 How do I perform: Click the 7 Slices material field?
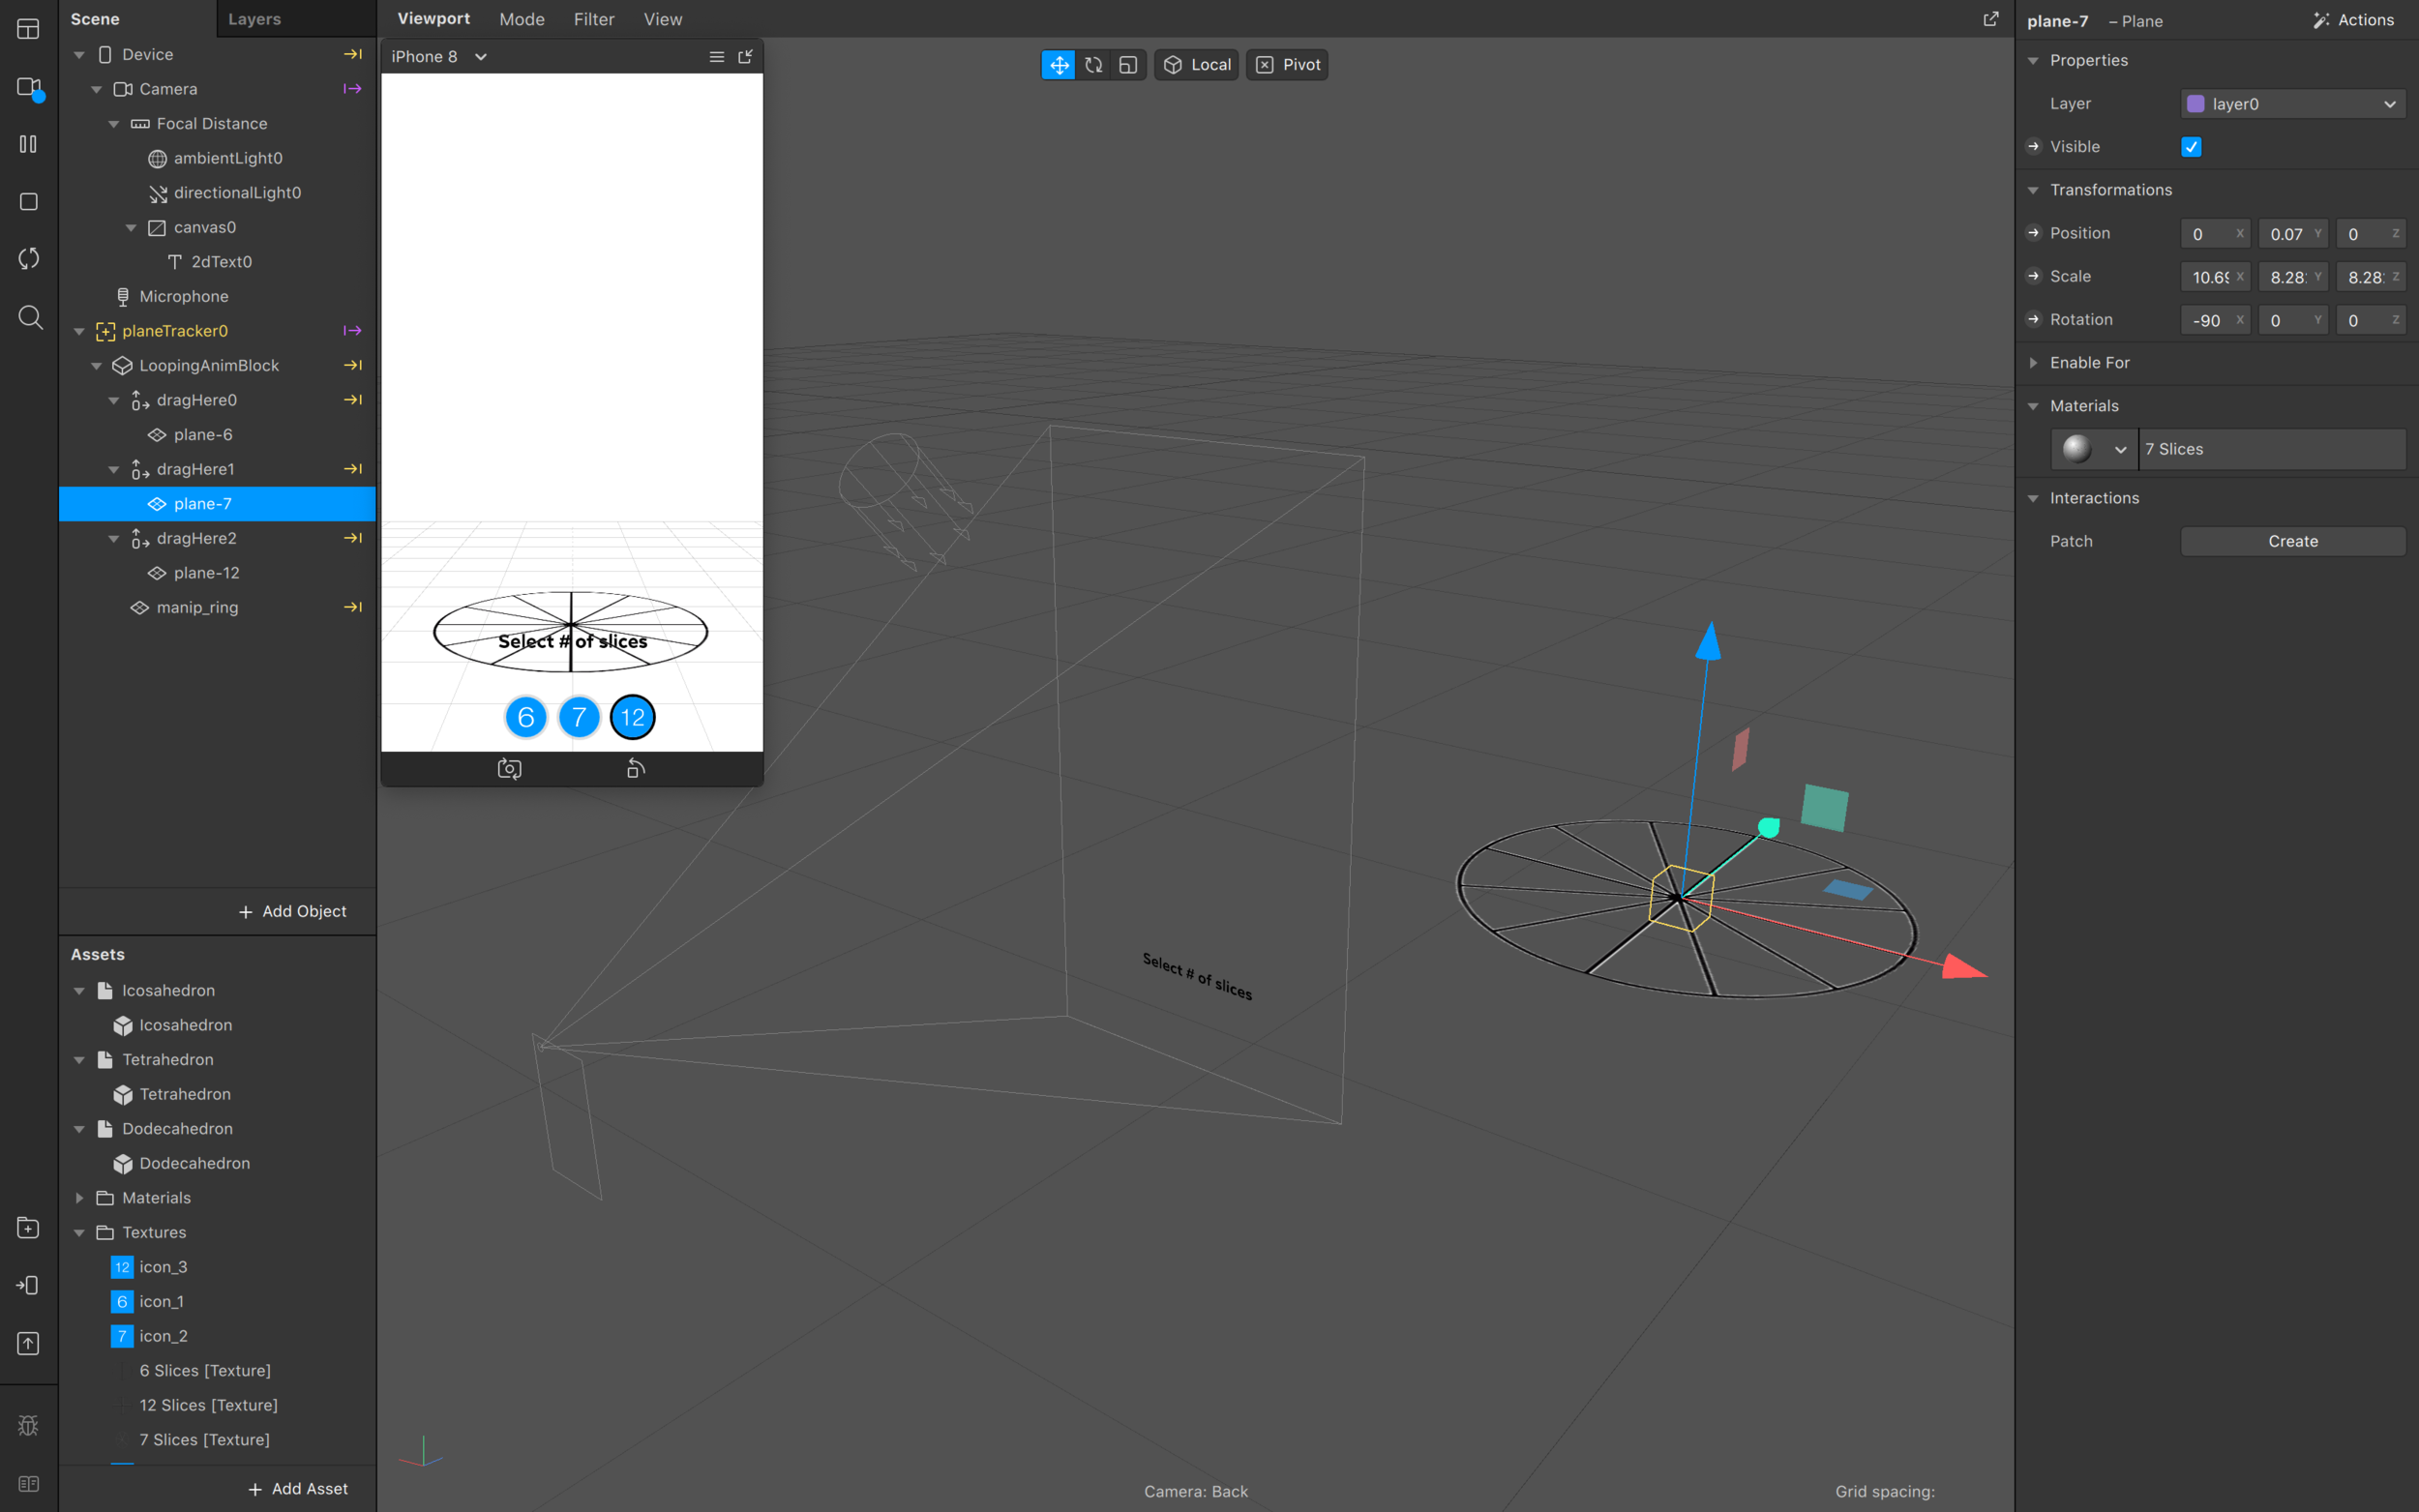pyautogui.click(x=2272, y=450)
